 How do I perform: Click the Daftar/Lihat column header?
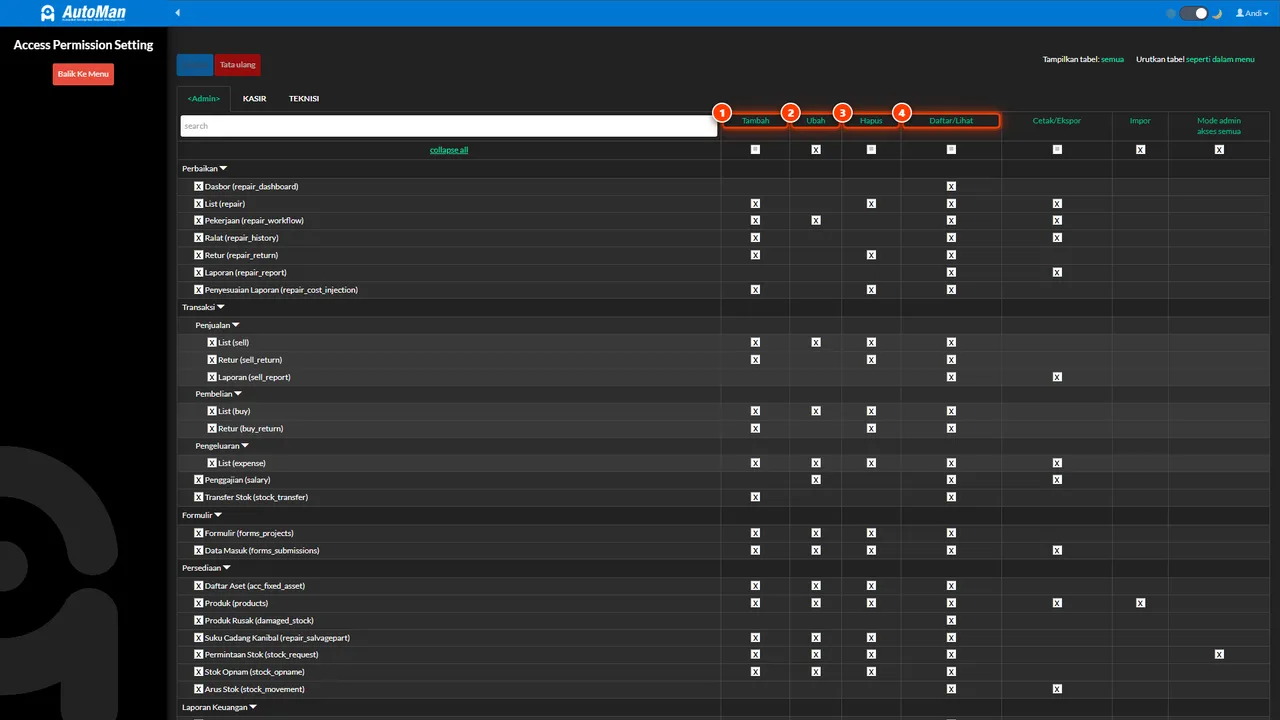951,121
